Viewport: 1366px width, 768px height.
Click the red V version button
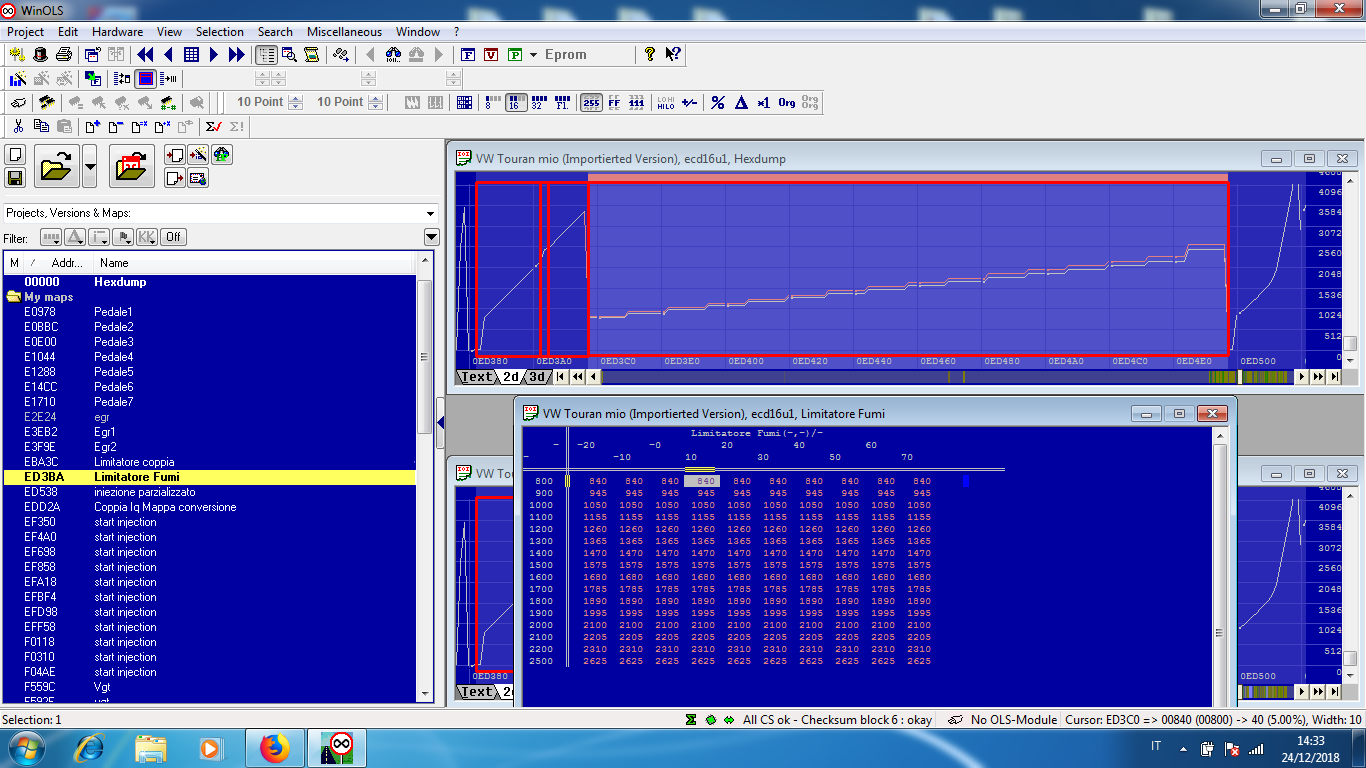pyautogui.click(x=491, y=55)
